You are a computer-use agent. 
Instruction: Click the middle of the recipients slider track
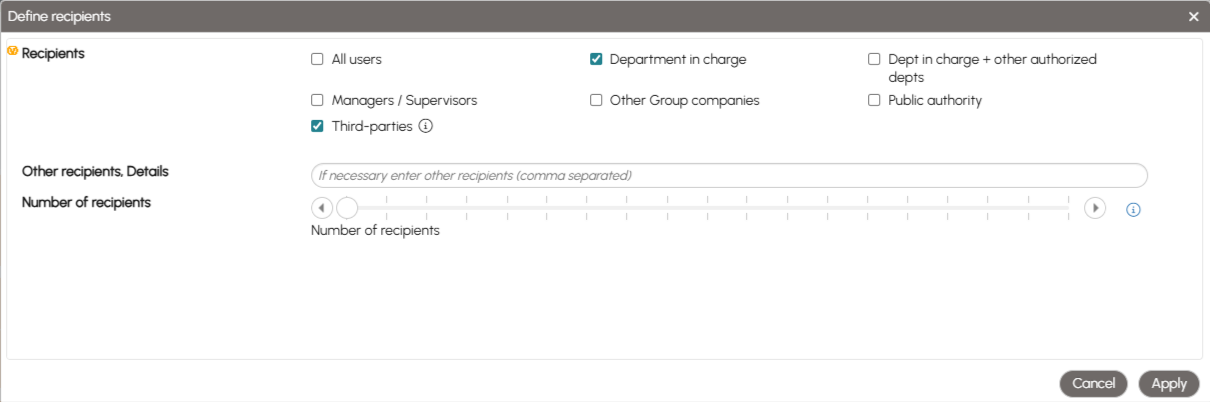click(x=708, y=208)
